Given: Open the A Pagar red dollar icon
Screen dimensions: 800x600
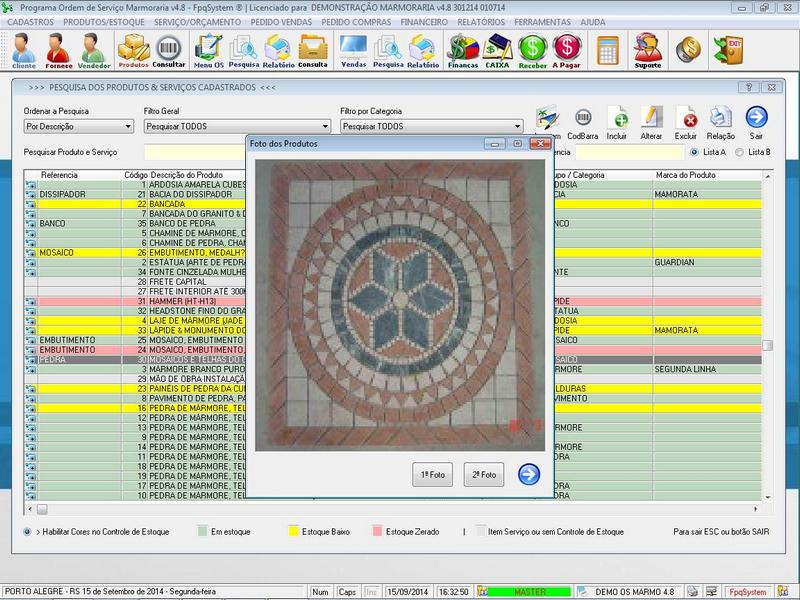Looking at the screenshot, I should 567,48.
